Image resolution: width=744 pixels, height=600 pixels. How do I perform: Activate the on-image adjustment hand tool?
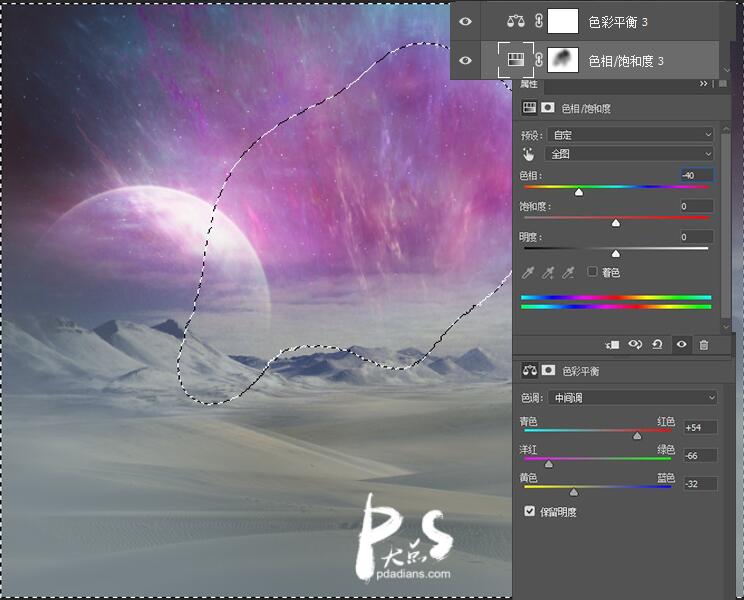point(528,154)
